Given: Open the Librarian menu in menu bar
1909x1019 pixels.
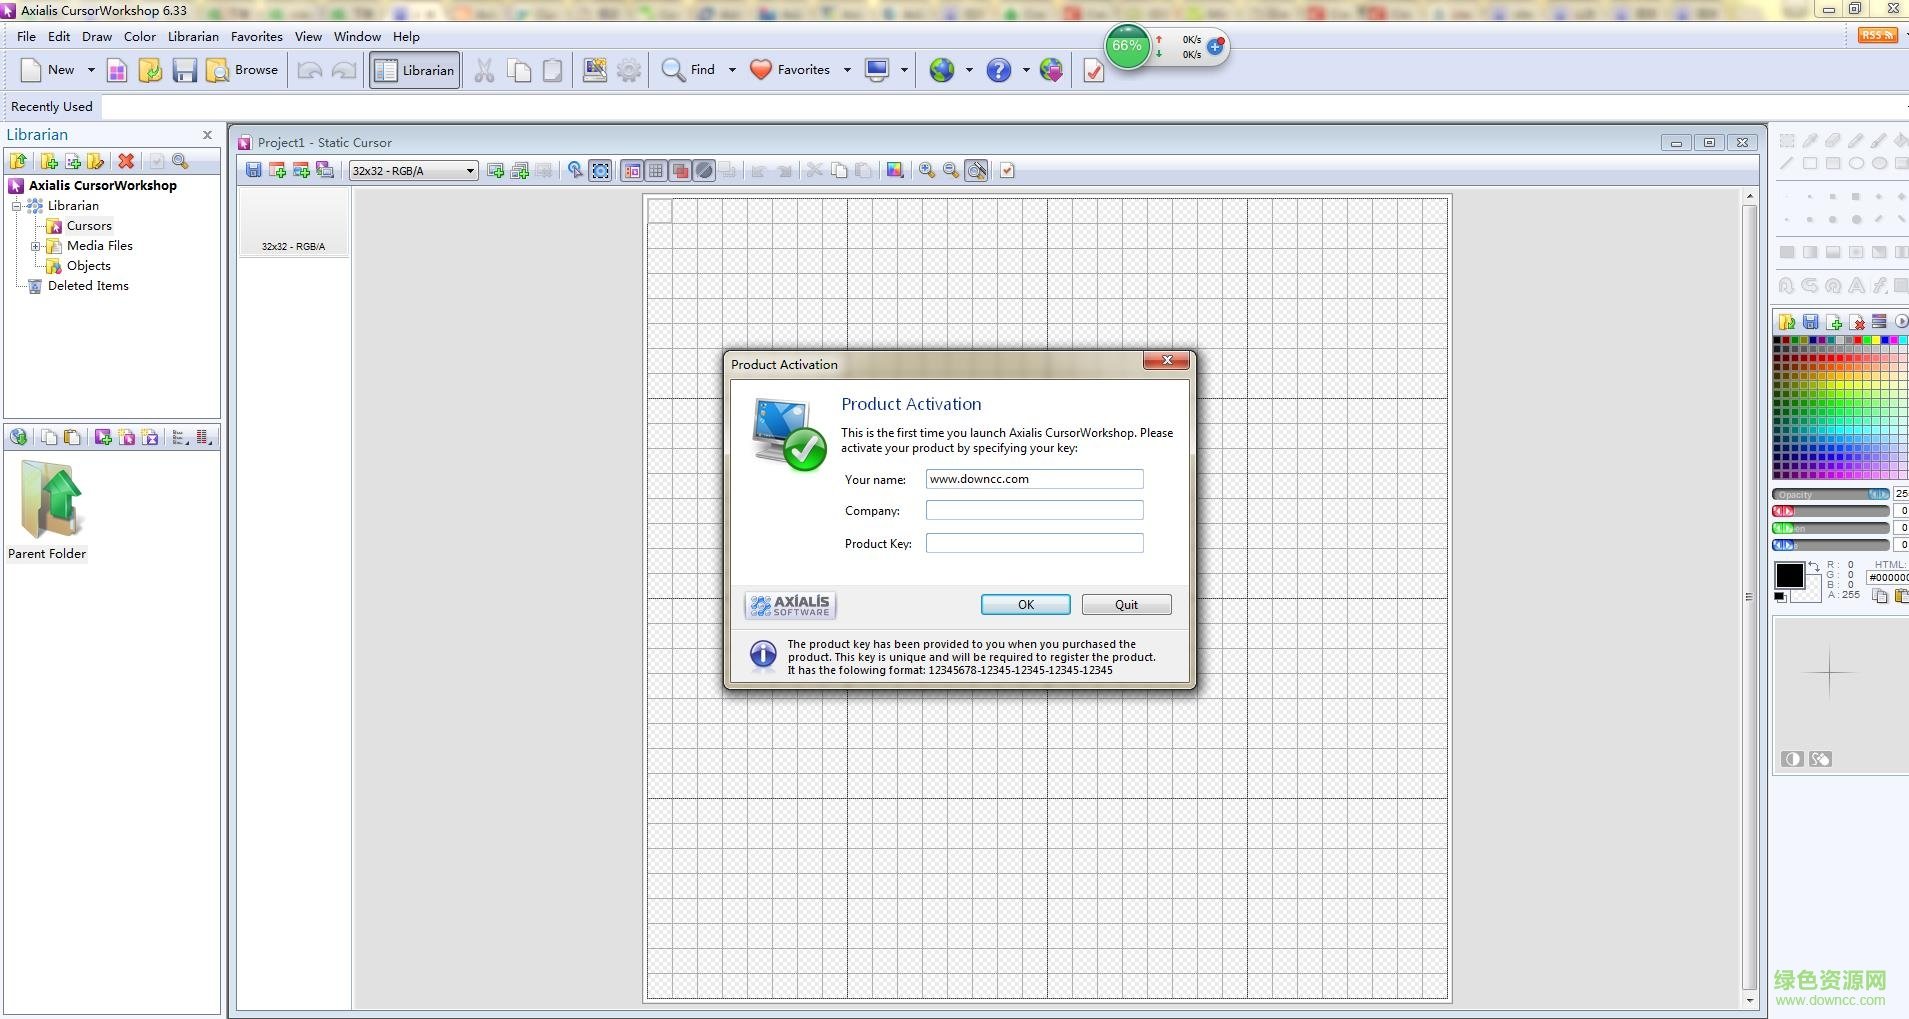Looking at the screenshot, I should [x=193, y=37].
